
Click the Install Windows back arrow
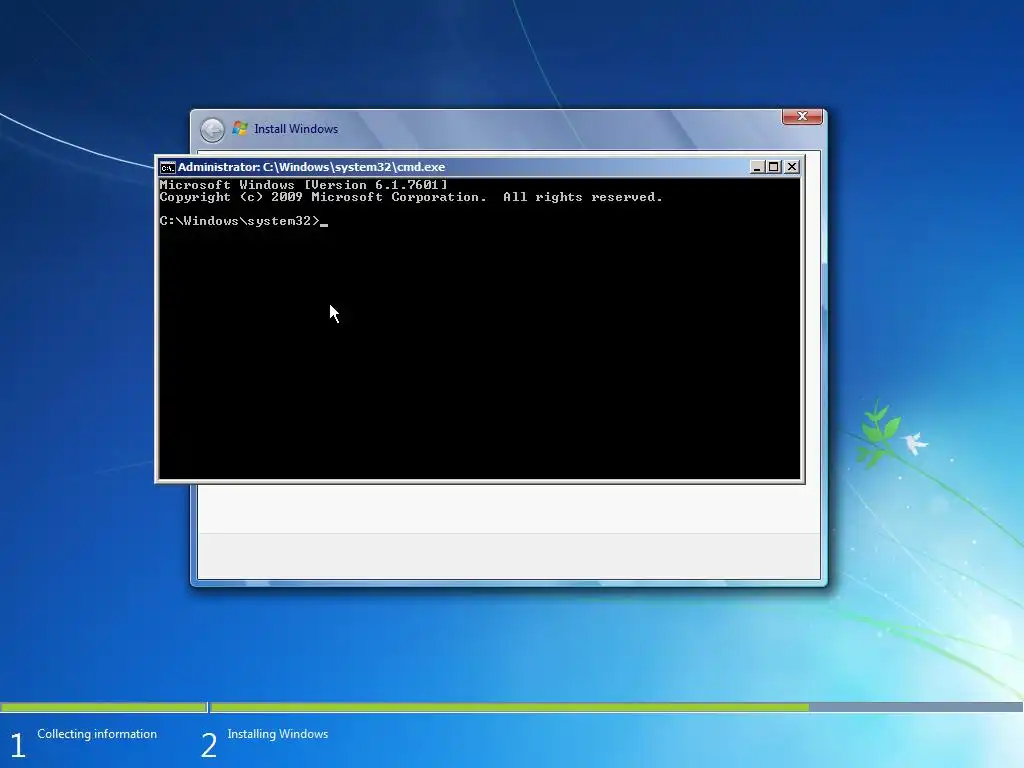(212, 130)
